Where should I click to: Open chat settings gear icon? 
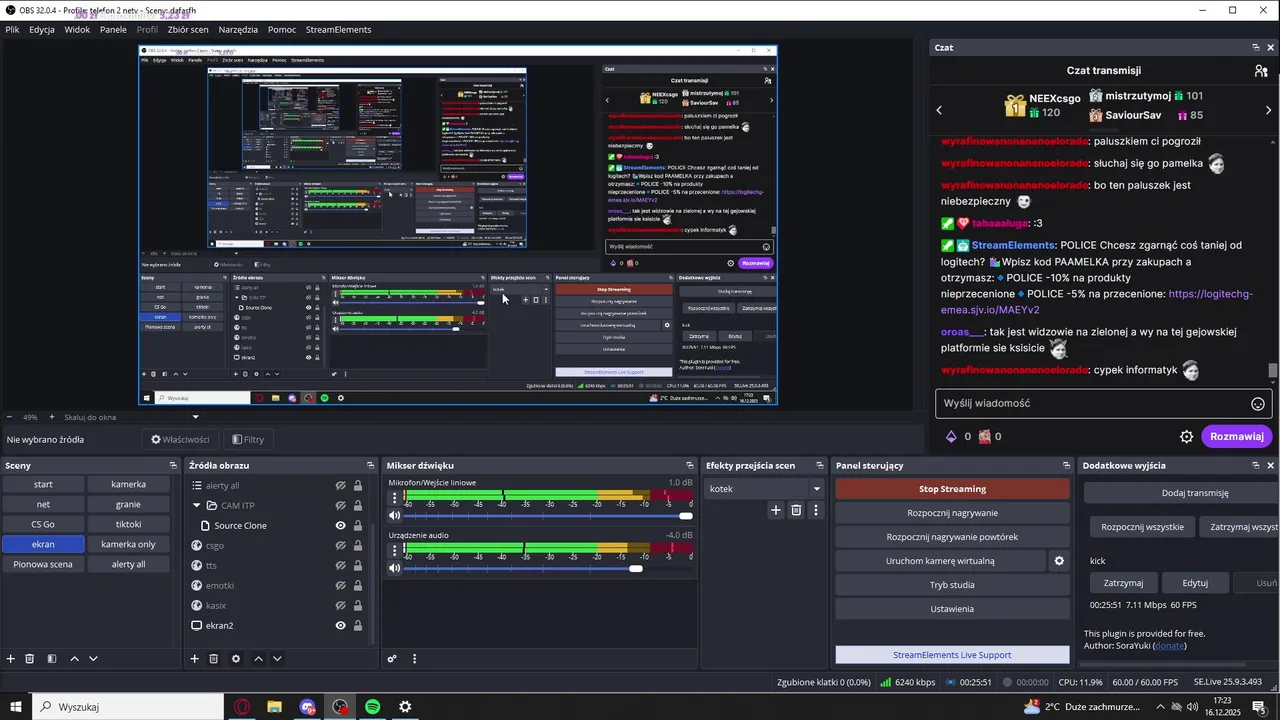point(1187,437)
